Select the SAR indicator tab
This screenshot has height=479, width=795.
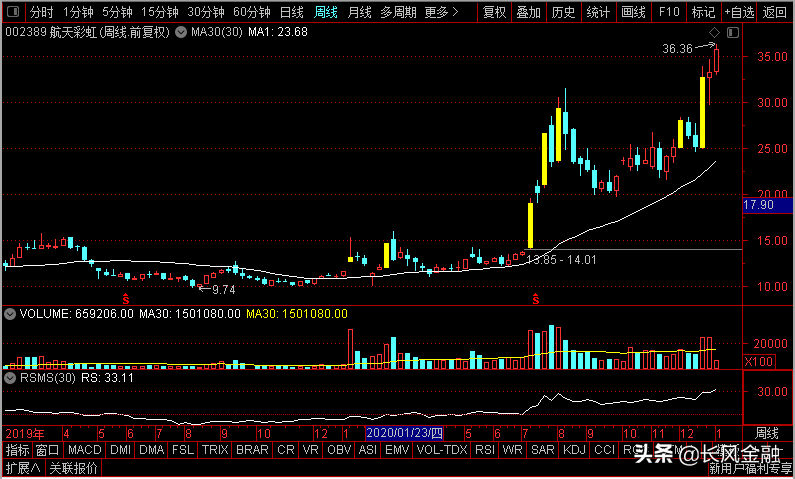click(x=543, y=450)
